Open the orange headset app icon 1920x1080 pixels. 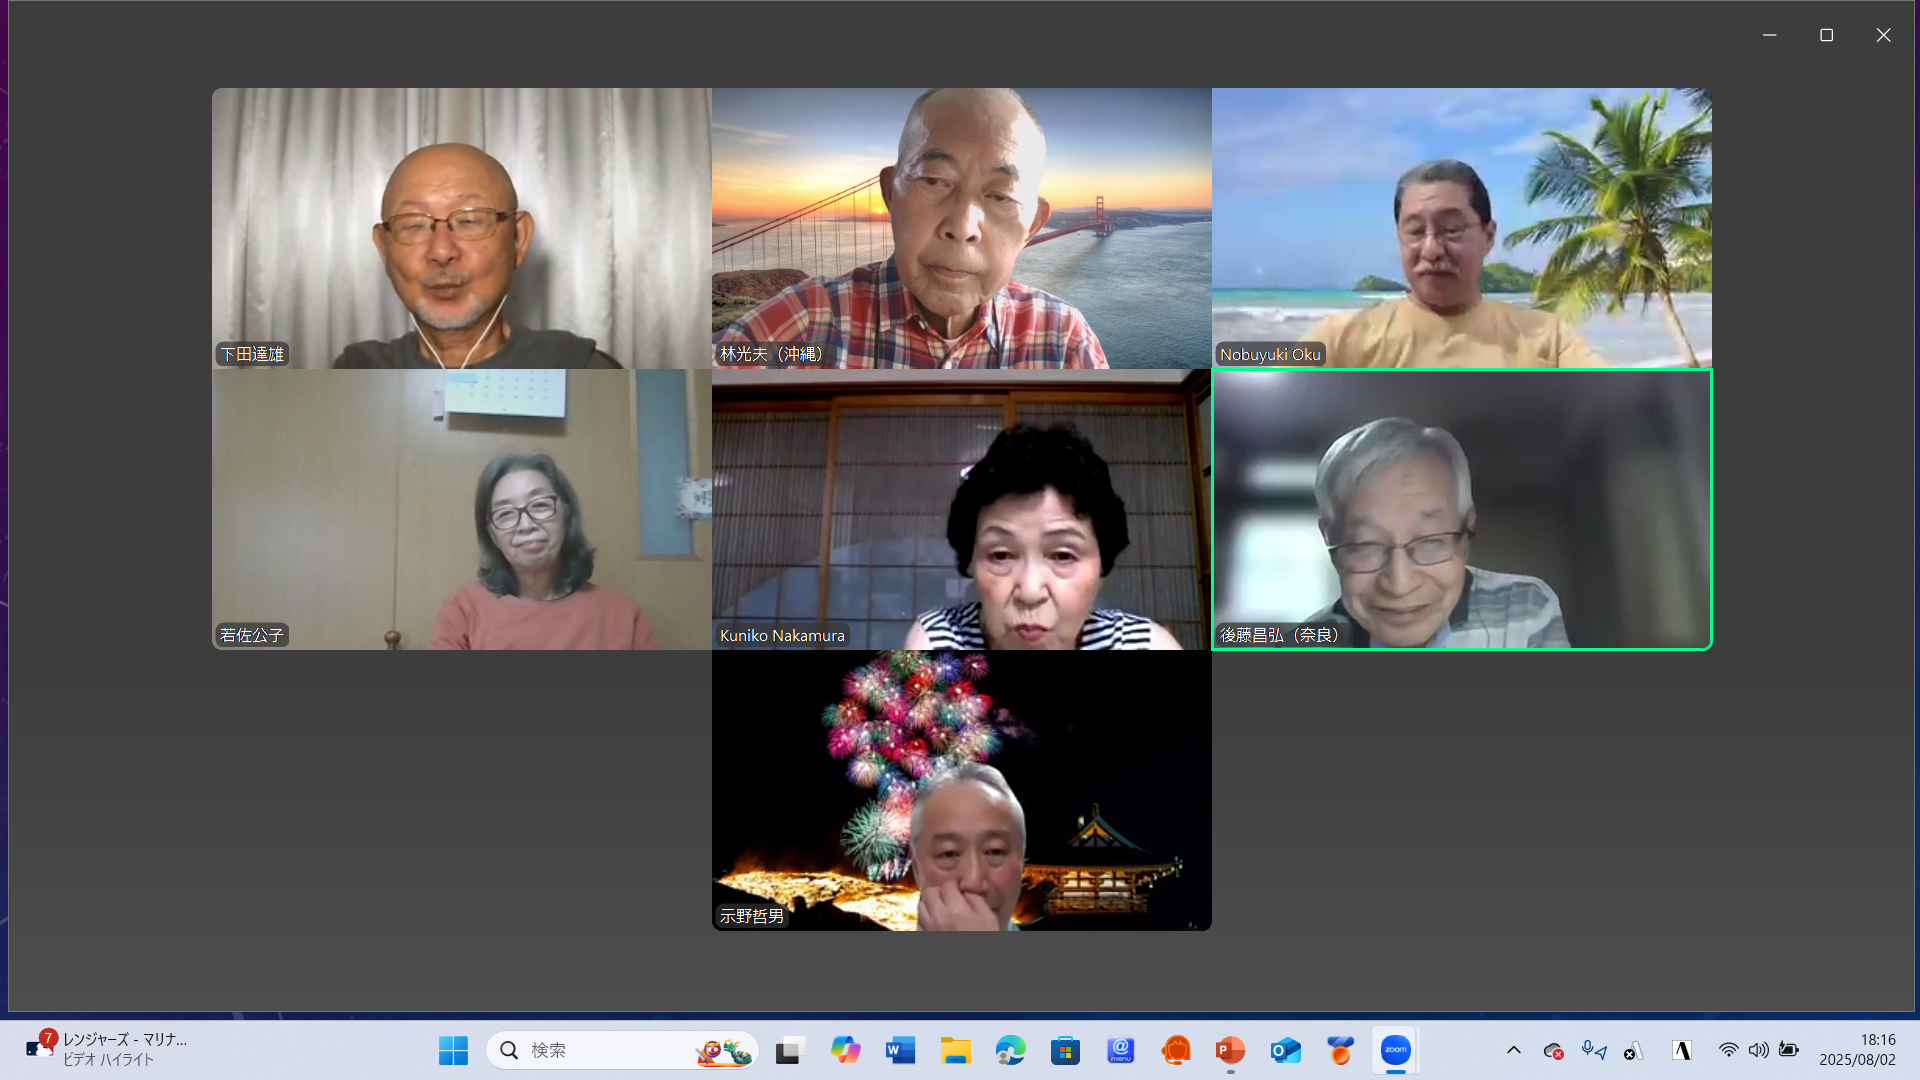[1176, 1050]
